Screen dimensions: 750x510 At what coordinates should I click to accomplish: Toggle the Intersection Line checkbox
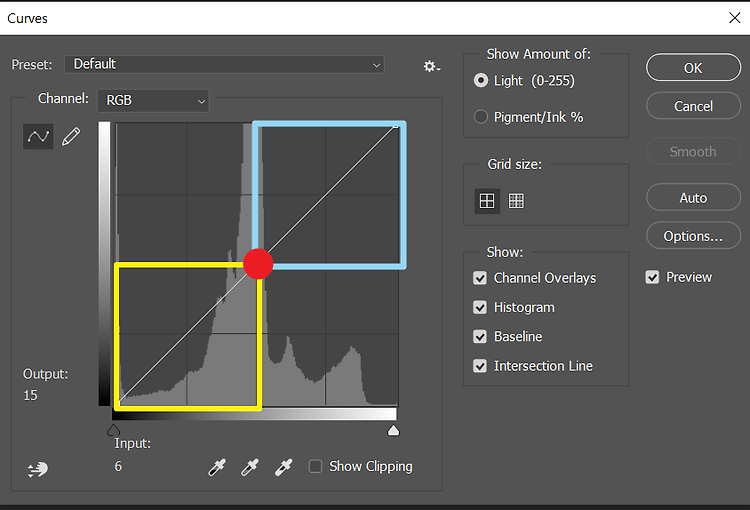pyautogui.click(x=480, y=366)
